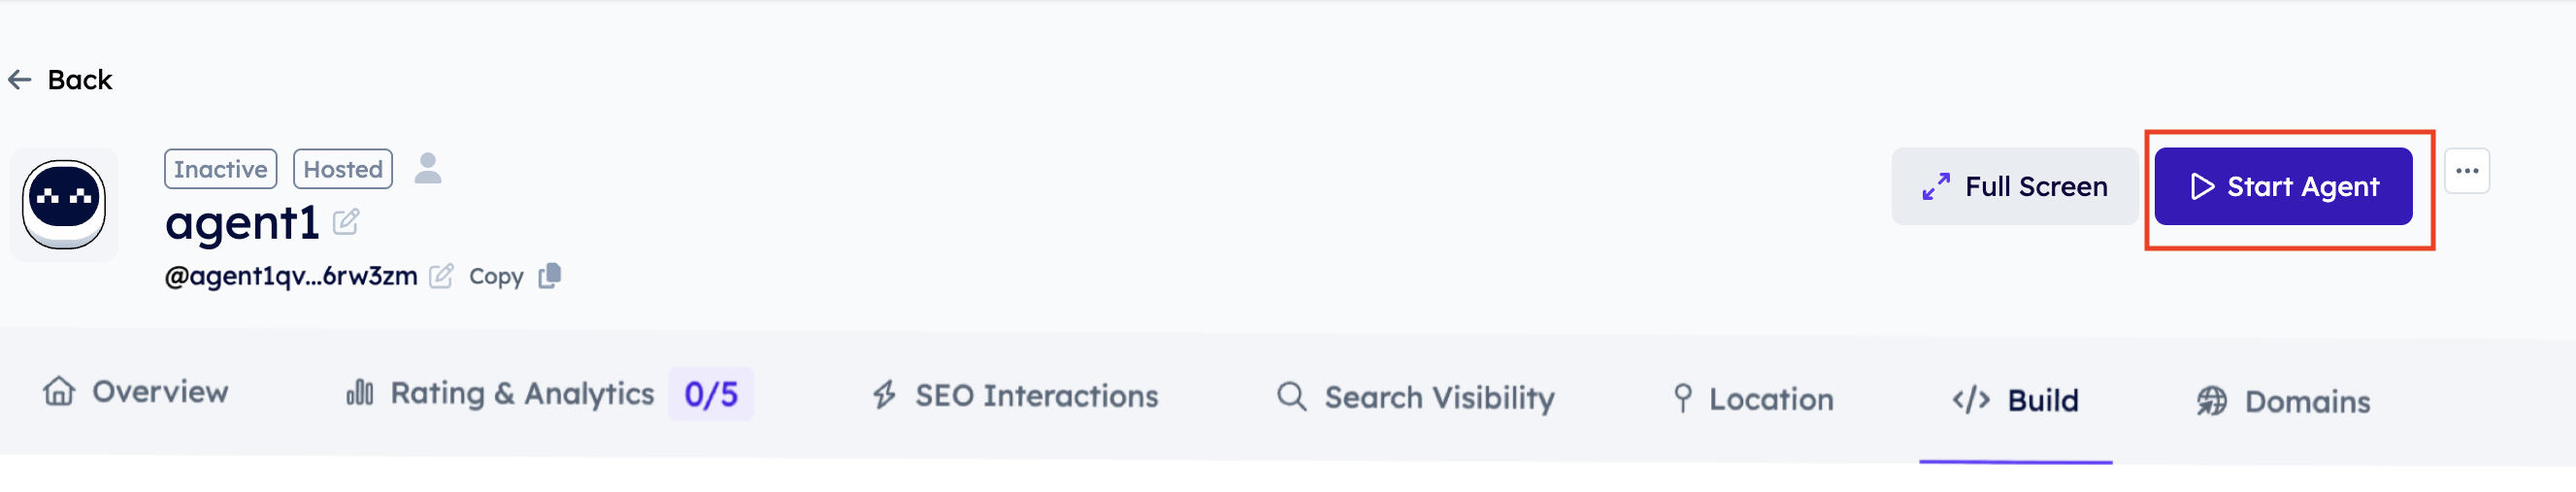The height and width of the screenshot is (492, 2576).
Task: Click the 0/5 rating score badge
Action: coord(711,394)
